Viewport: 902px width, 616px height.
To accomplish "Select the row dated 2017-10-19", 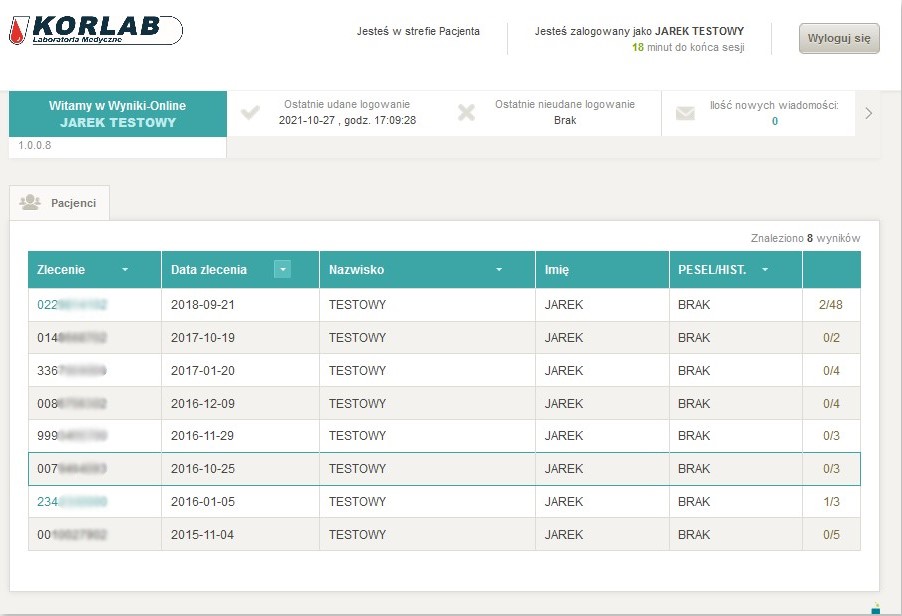I will tap(444, 338).
